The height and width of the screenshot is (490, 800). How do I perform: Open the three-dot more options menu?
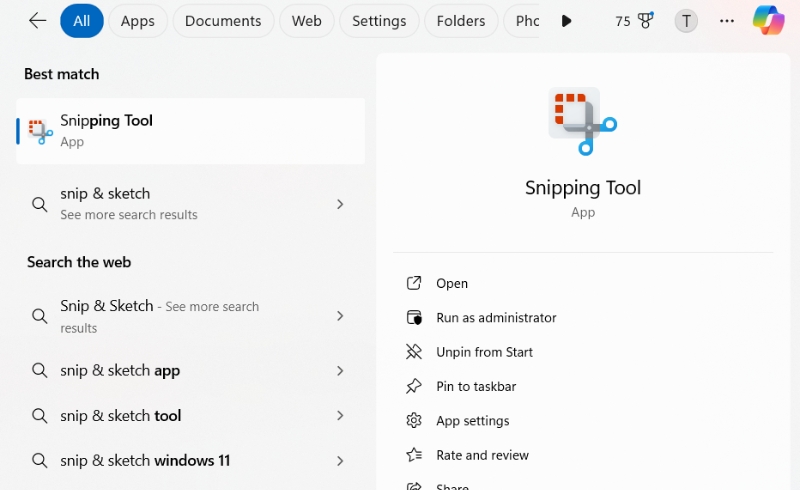pos(727,21)
